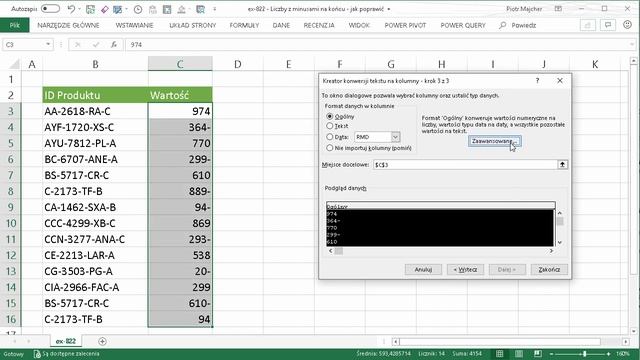Switch to the Narzędzie główne tab
Viewport: 640px width, 360px height.
point(68,25)
